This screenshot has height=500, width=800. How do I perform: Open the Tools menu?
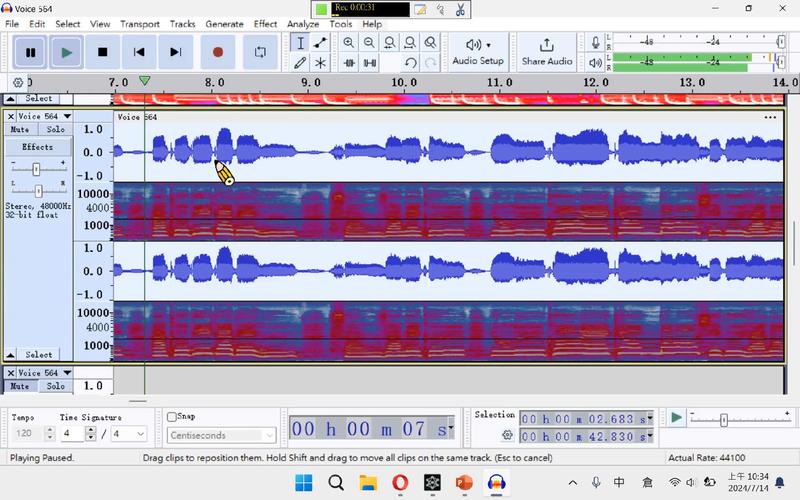pos(340,24)
